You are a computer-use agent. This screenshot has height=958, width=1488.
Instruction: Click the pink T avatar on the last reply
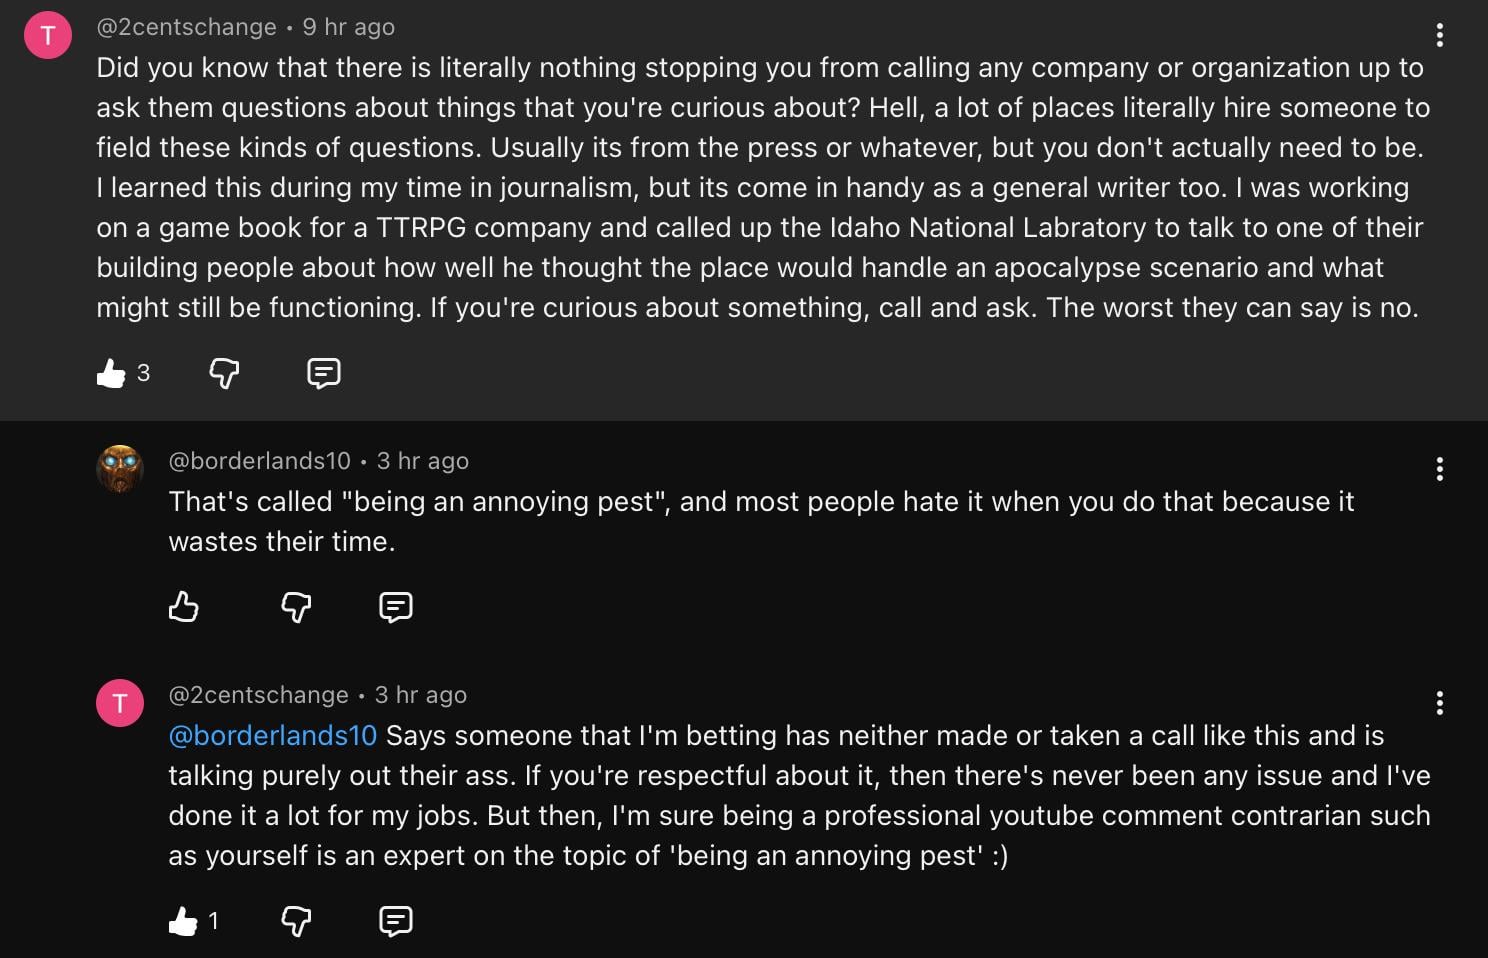120,703
